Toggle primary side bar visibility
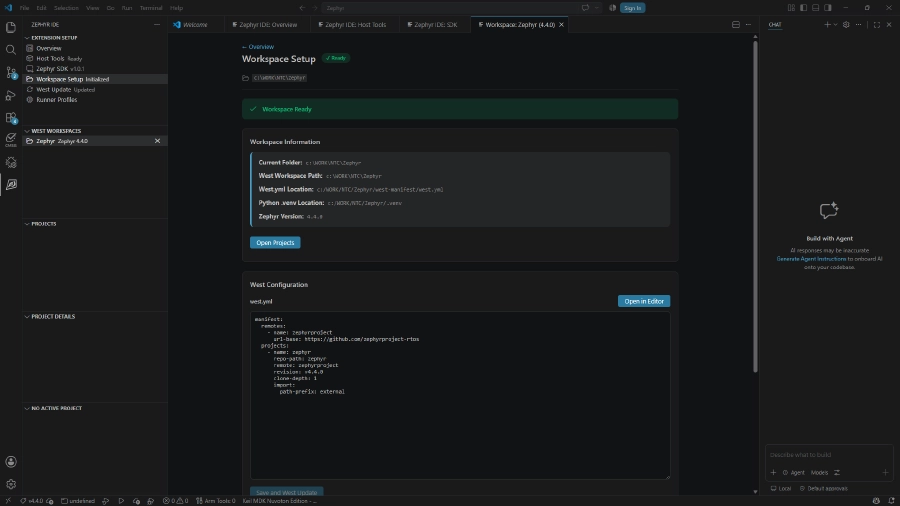900x506 pixels. [803, 8]
